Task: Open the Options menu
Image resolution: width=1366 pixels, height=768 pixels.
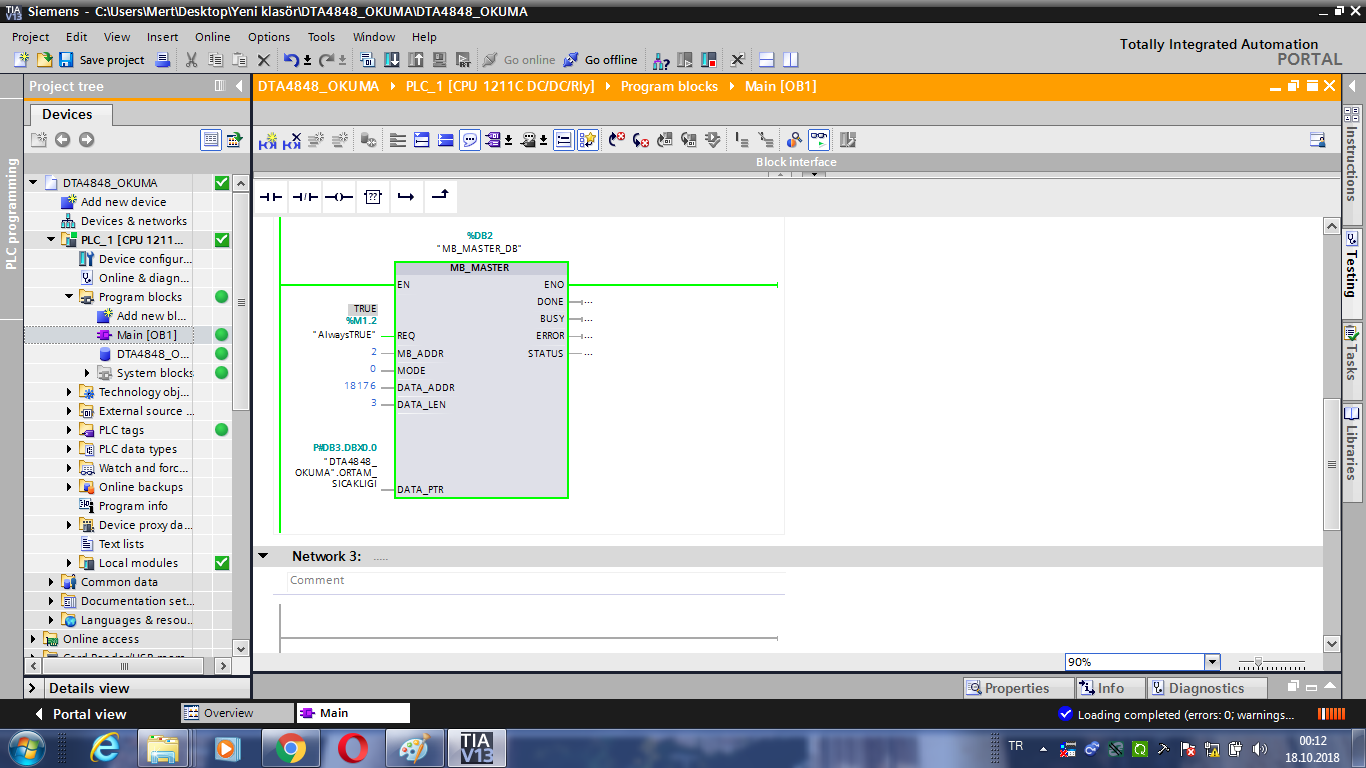Action: [x=269, y=37]
